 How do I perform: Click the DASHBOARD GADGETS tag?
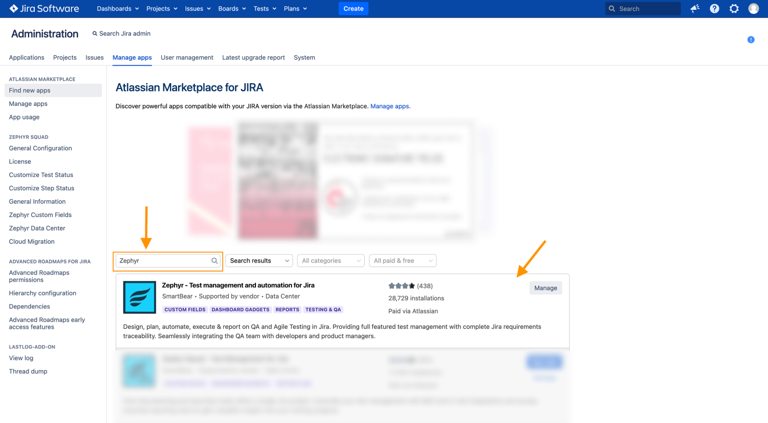240,309
